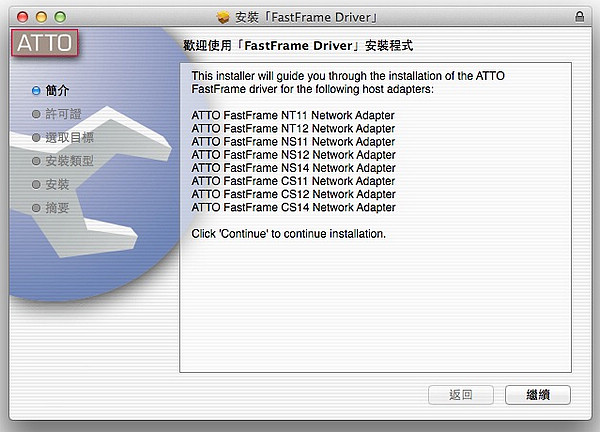Click the 選取目標 step bullet
This screenshot has height=432, width=600.
pos(36,137)
